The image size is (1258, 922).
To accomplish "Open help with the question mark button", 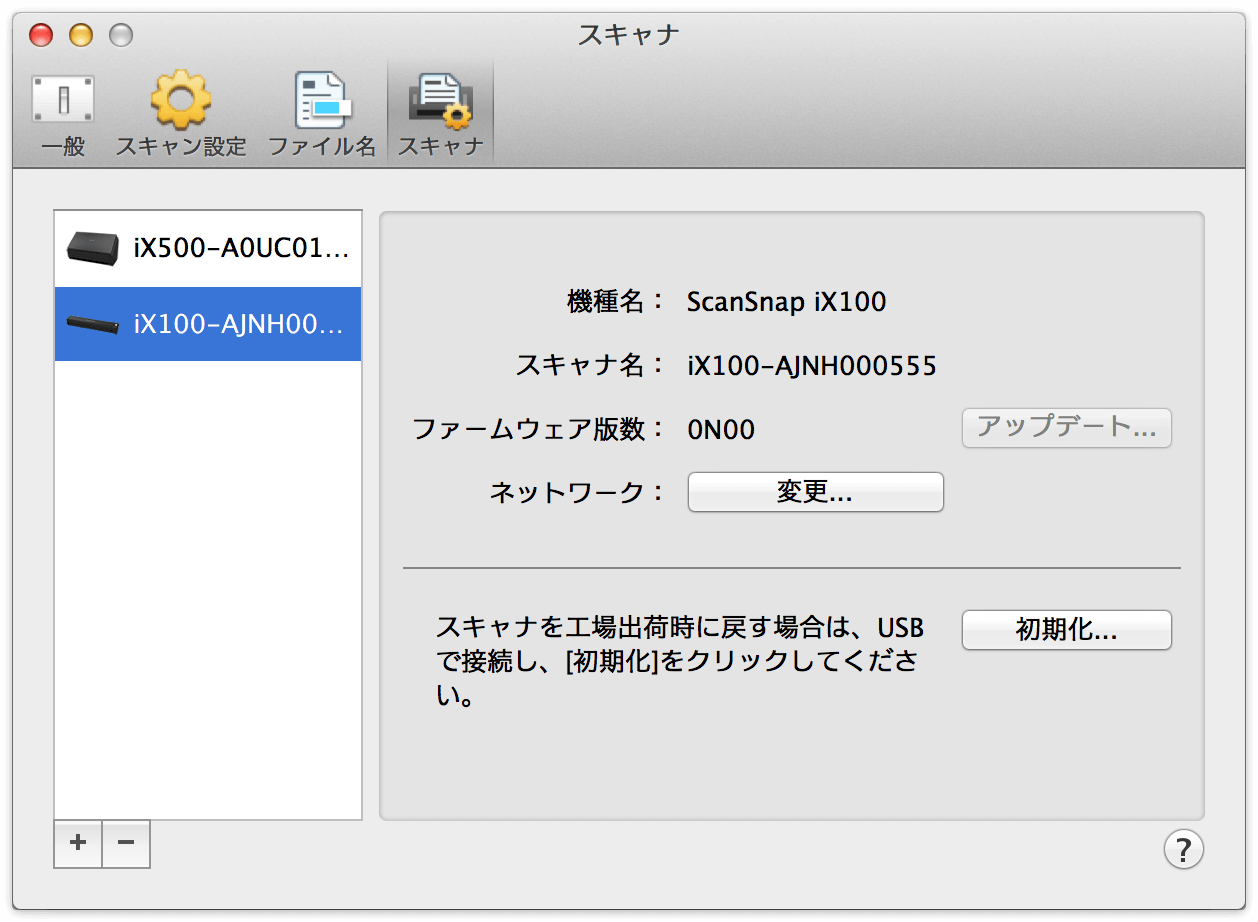I will point(1183,850).
